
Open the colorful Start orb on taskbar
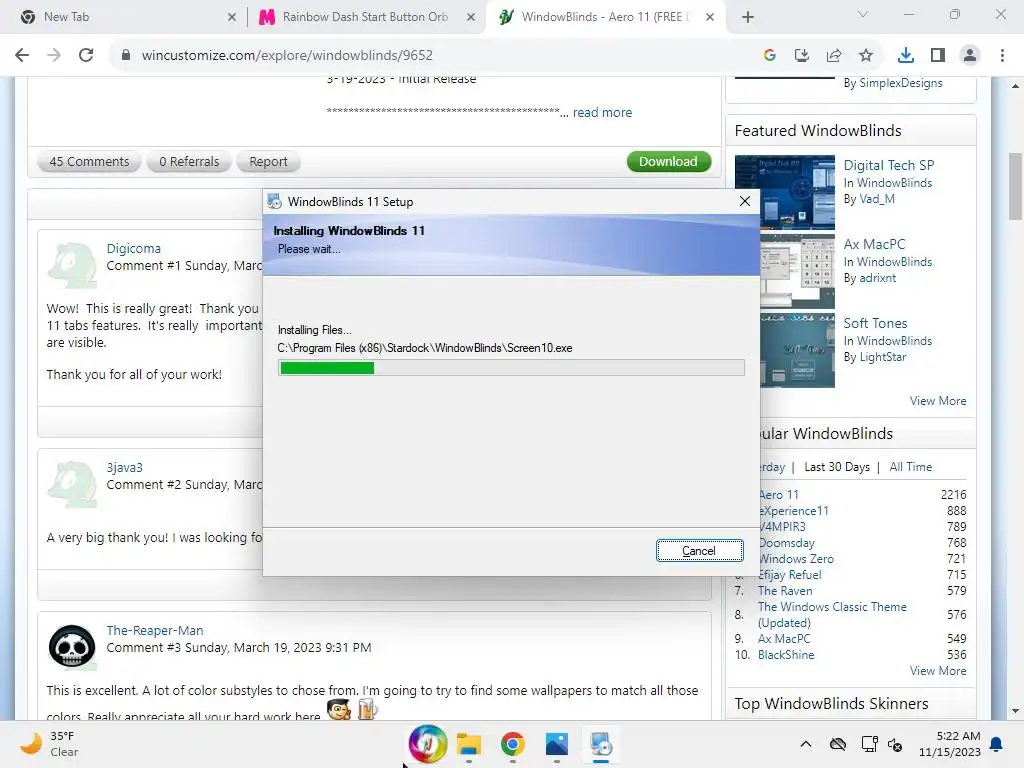427,744
